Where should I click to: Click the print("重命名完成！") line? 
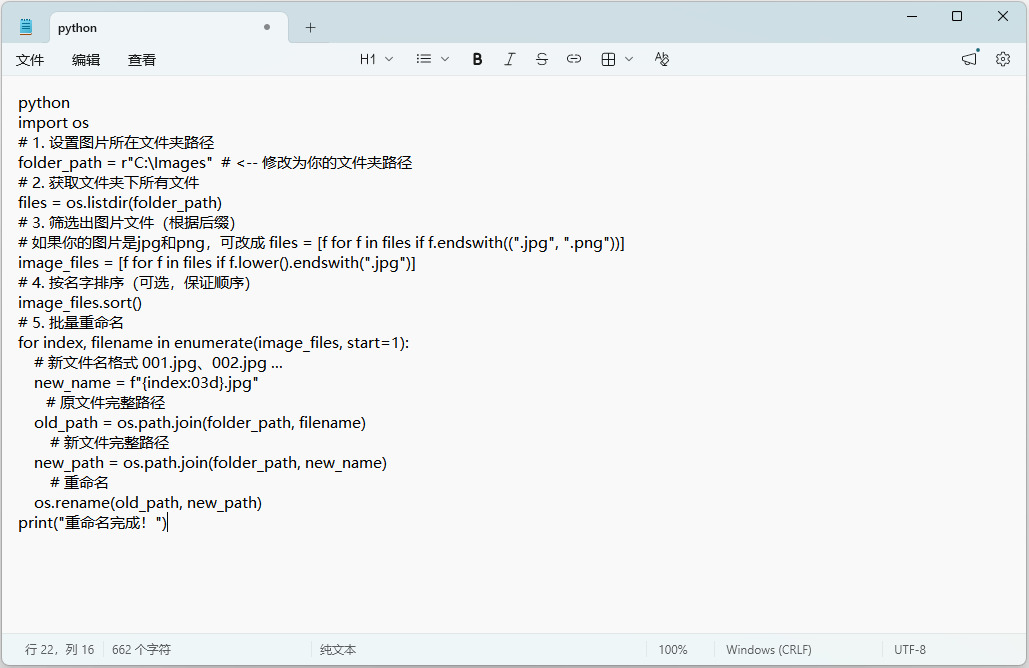[x=93, y=523]
